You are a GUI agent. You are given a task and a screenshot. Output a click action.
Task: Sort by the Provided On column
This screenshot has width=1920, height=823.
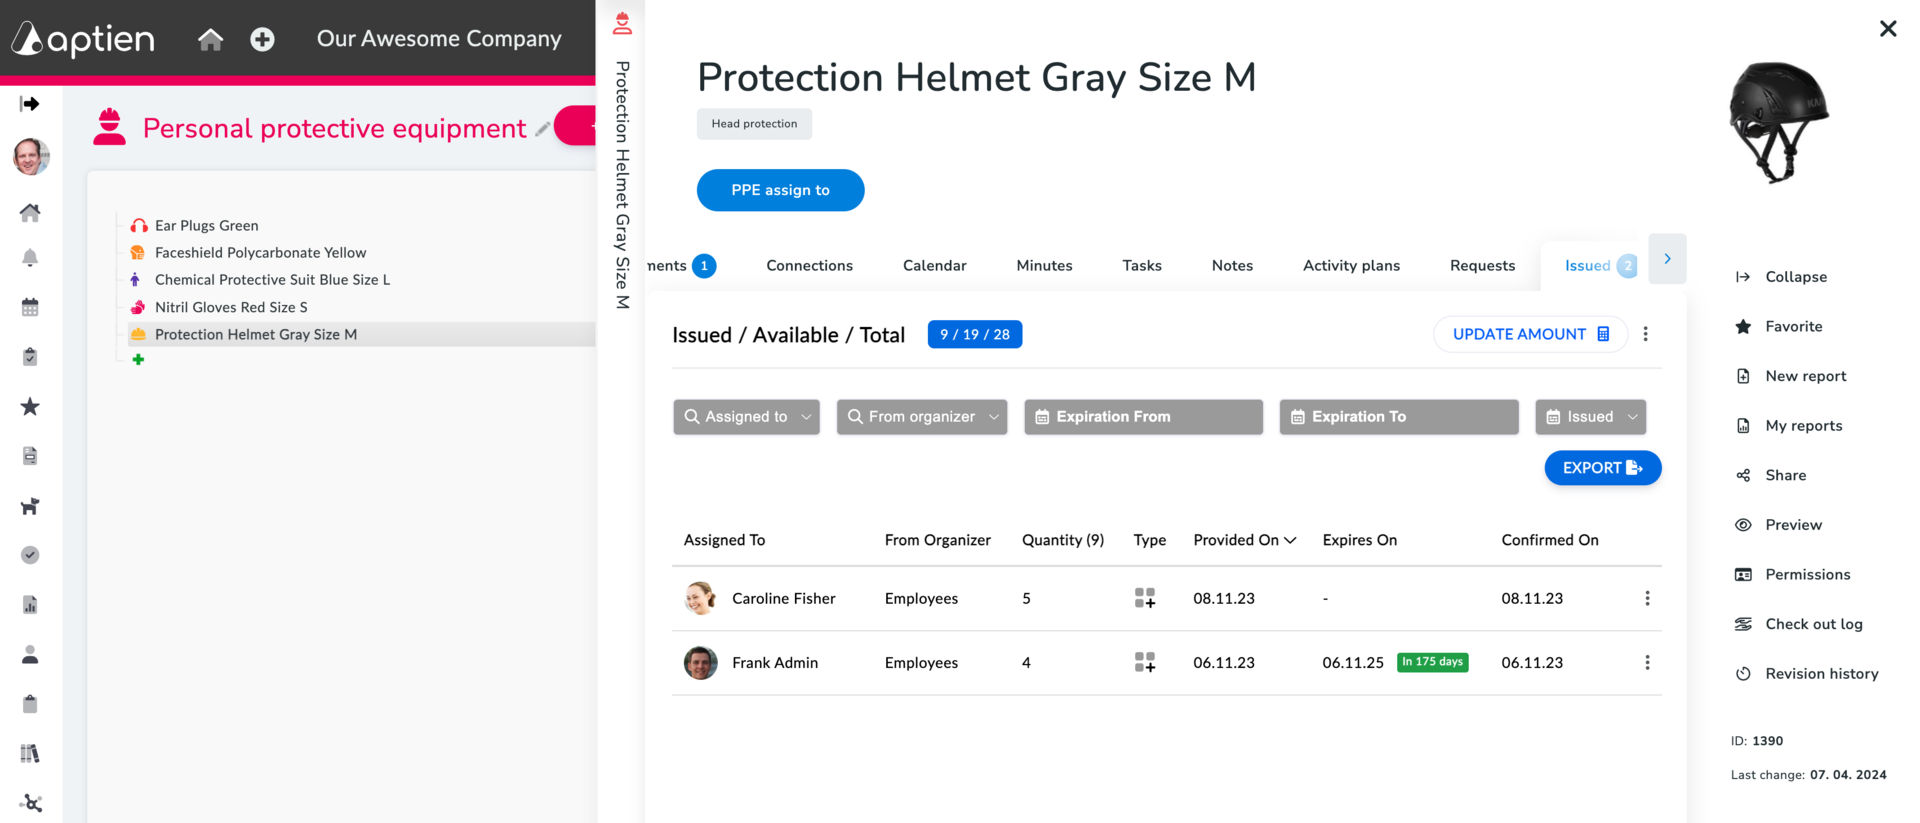coord(1244,540)
